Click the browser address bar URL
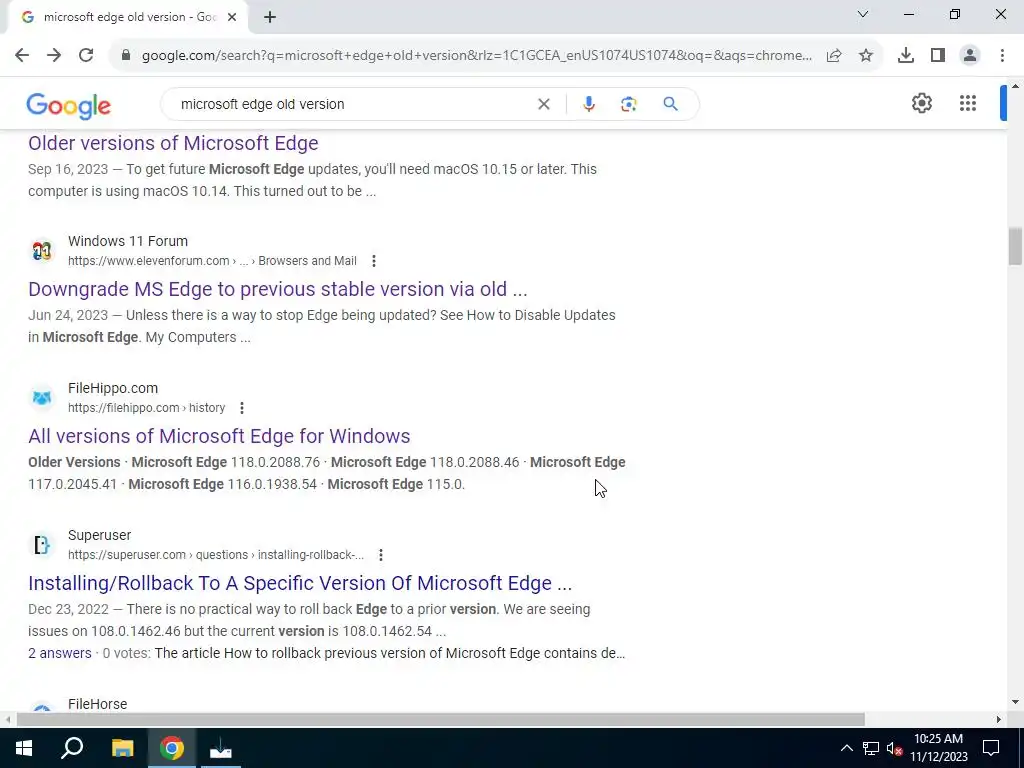This screenshot has height=768, width=1024. (x=477, y=56)
